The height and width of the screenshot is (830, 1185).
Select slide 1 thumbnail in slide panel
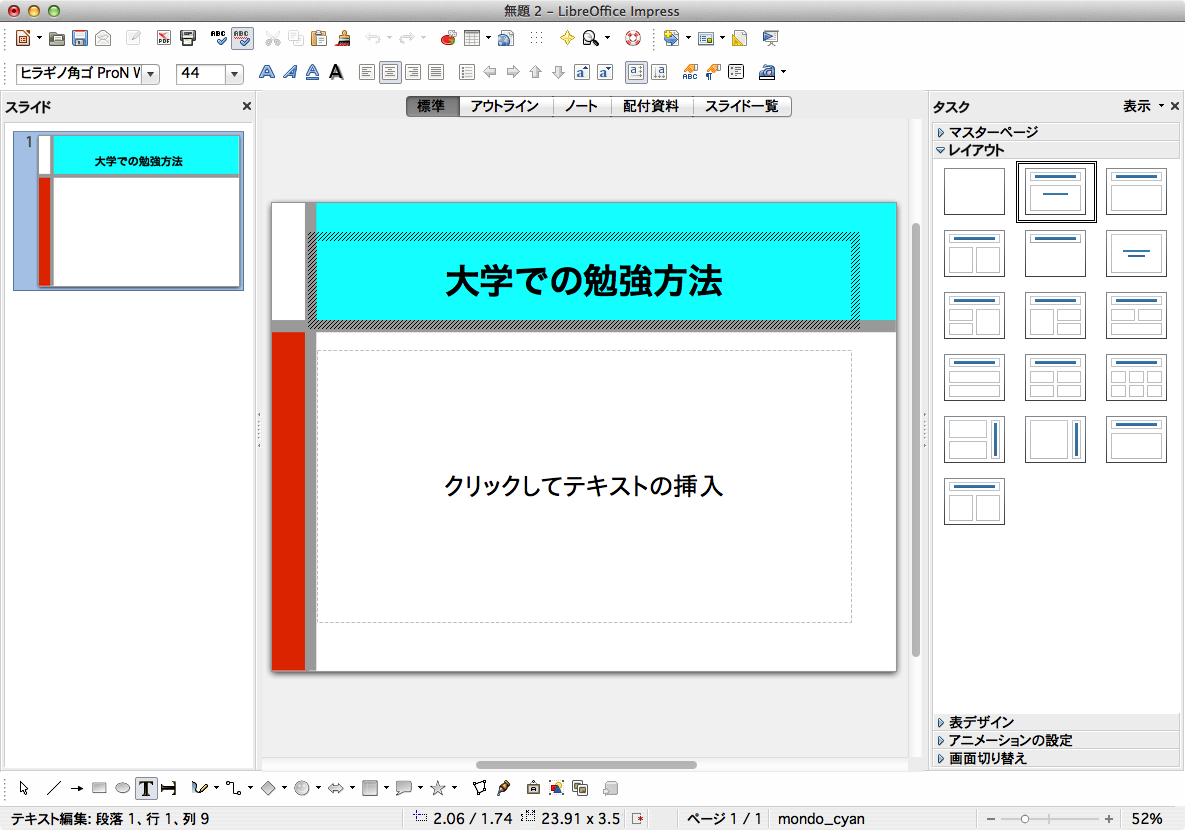(x=139, y=211)
